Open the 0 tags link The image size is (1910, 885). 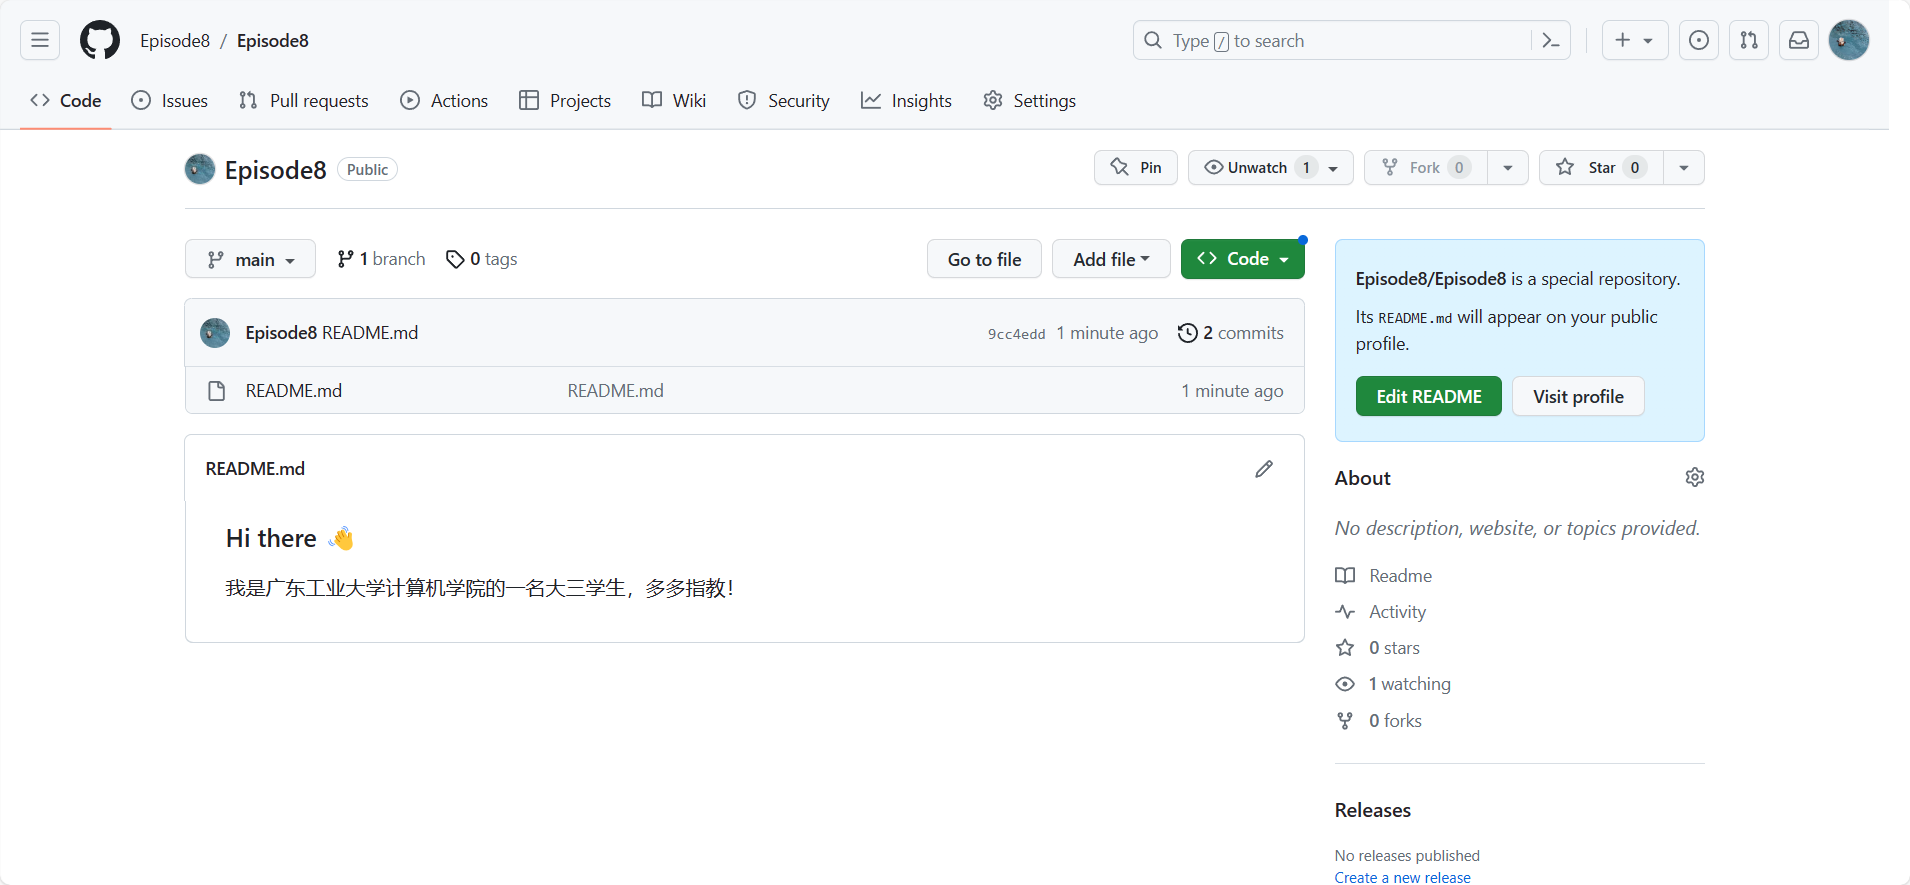482,259
